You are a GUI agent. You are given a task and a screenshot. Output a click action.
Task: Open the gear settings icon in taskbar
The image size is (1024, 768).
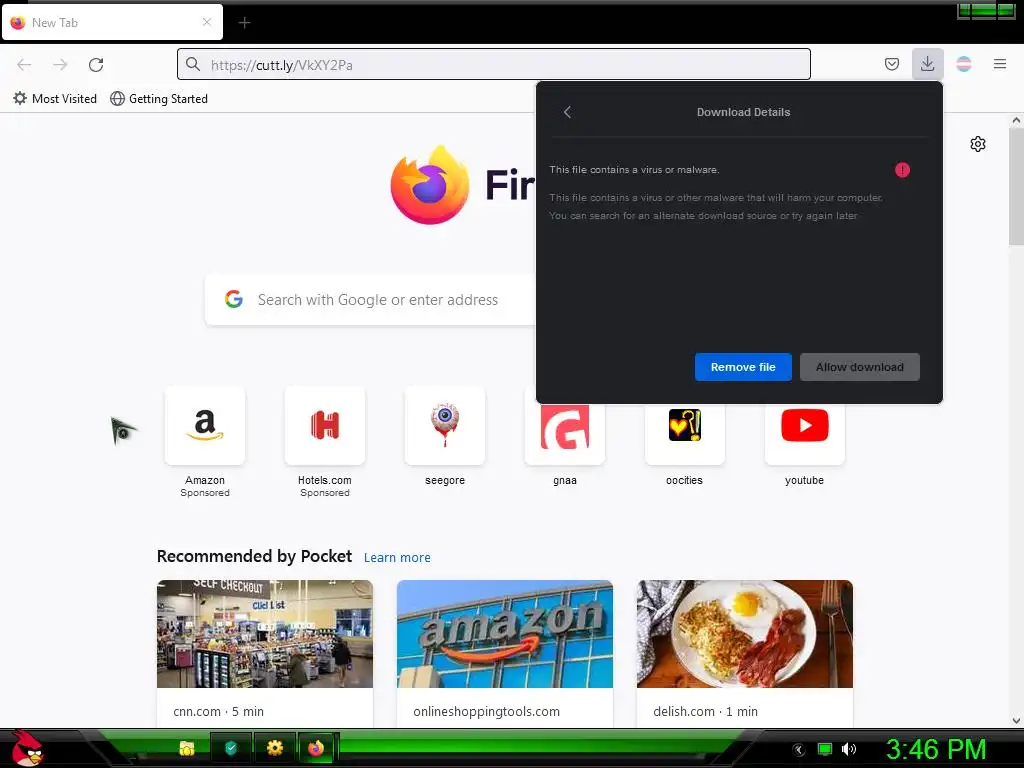click(274, 748)
